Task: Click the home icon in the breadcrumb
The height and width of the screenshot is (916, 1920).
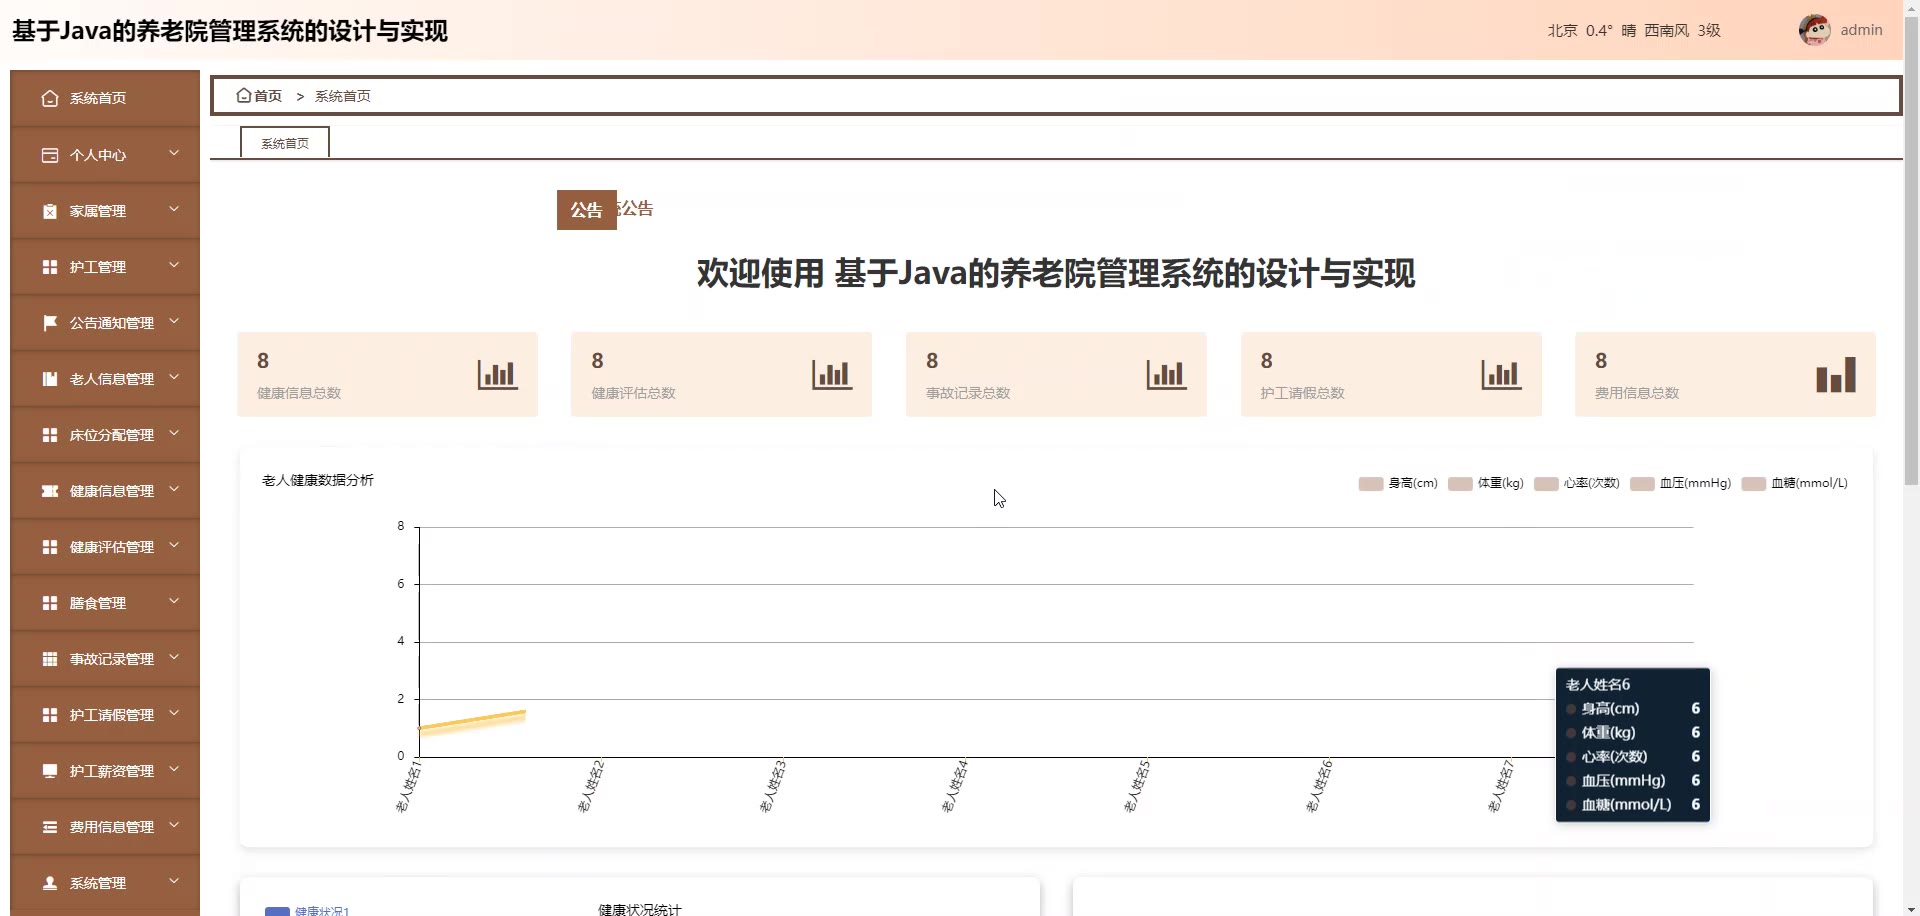Action: 243,96
